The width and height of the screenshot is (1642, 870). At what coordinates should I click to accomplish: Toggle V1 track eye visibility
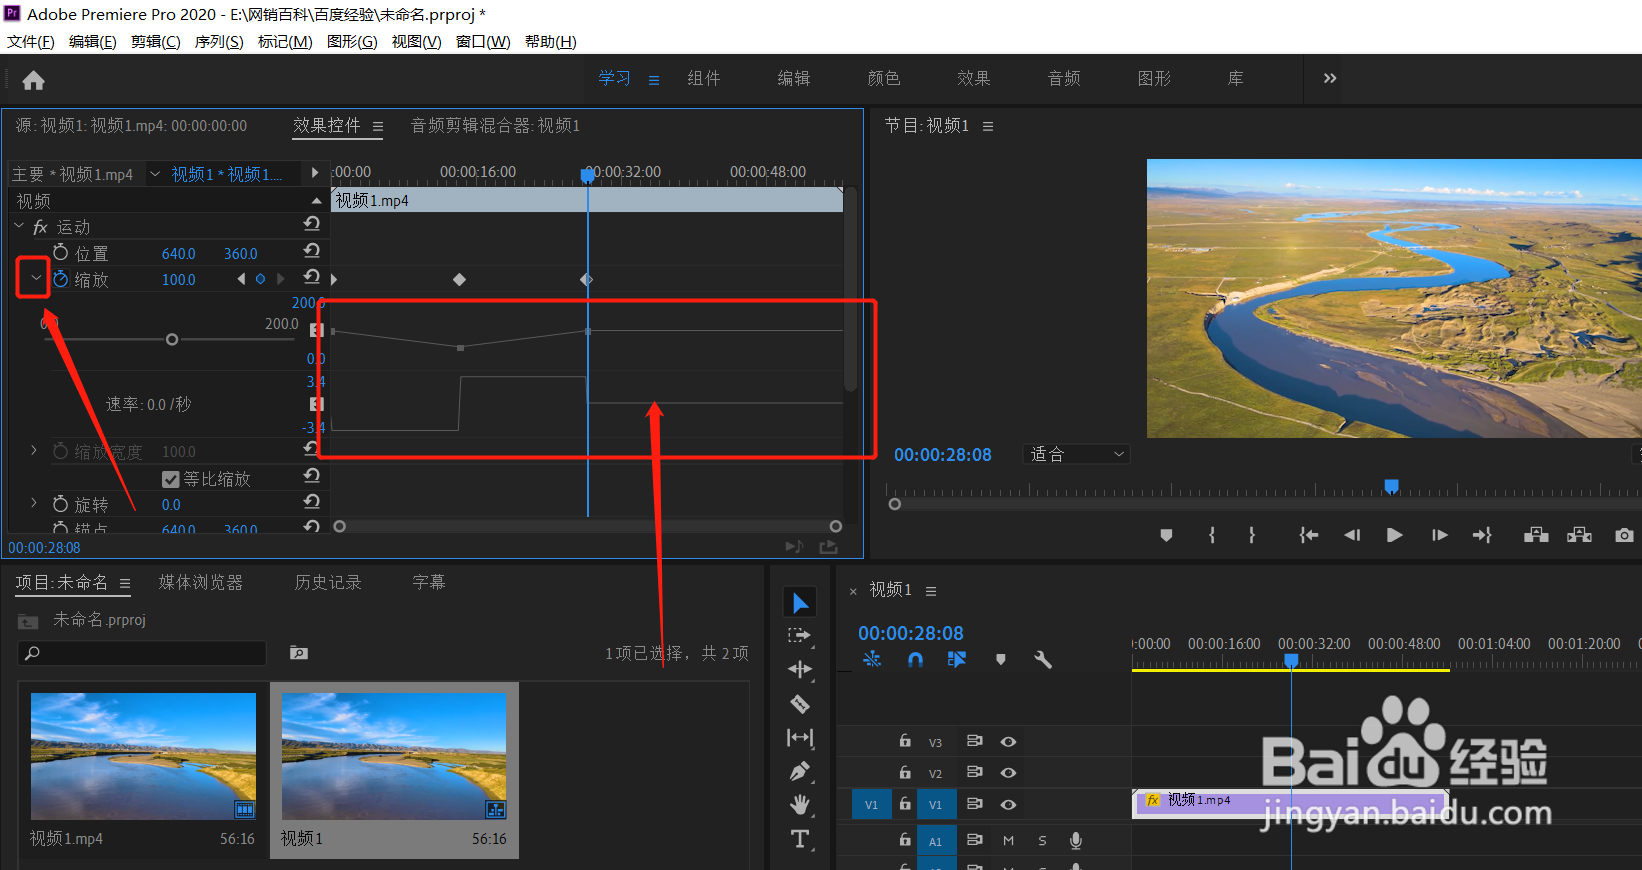[1008, 804]
